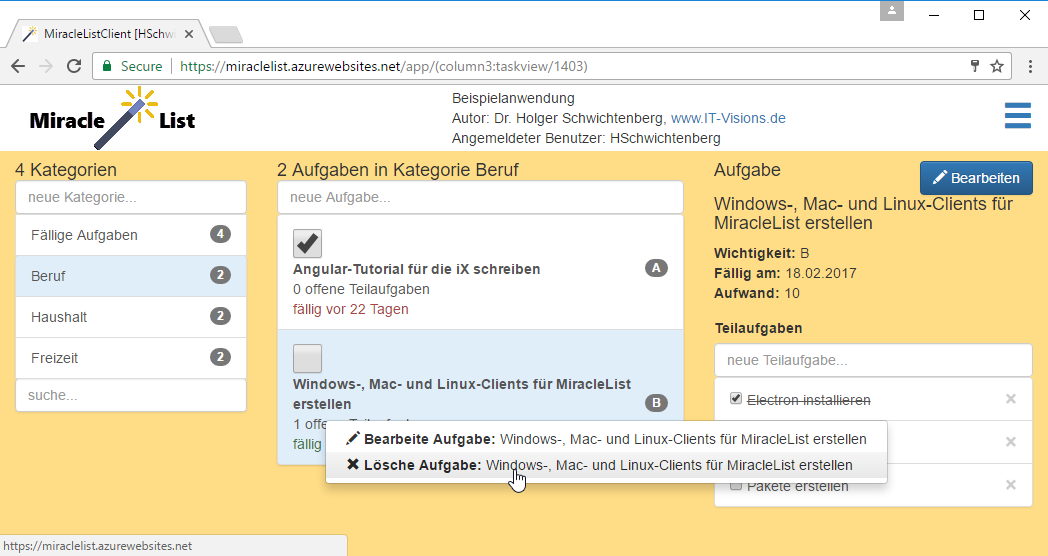Go back in the browser
1048x556 pixels.
pyautogui.click(x=18, y=66)
